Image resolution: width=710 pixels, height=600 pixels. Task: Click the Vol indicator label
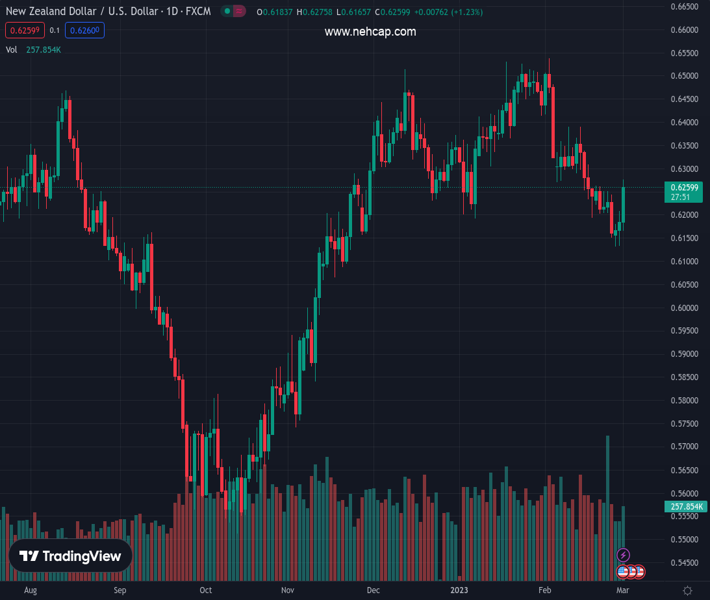pos(11,49)
